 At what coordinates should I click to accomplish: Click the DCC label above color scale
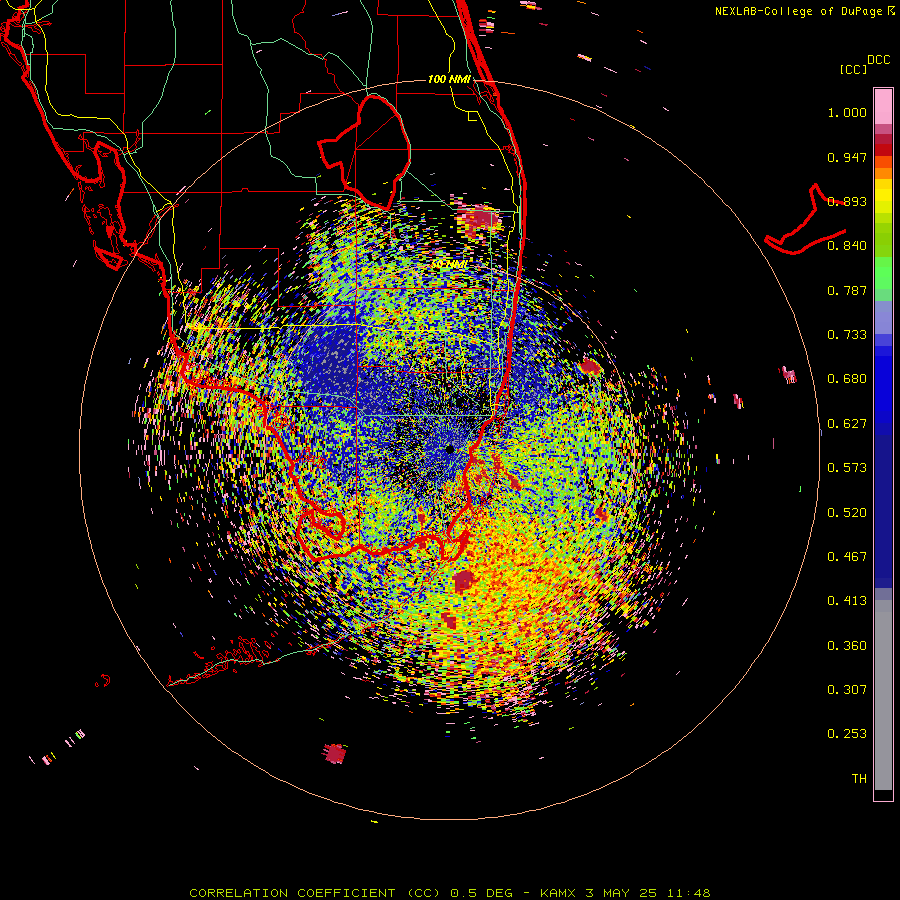coord(878,60)
